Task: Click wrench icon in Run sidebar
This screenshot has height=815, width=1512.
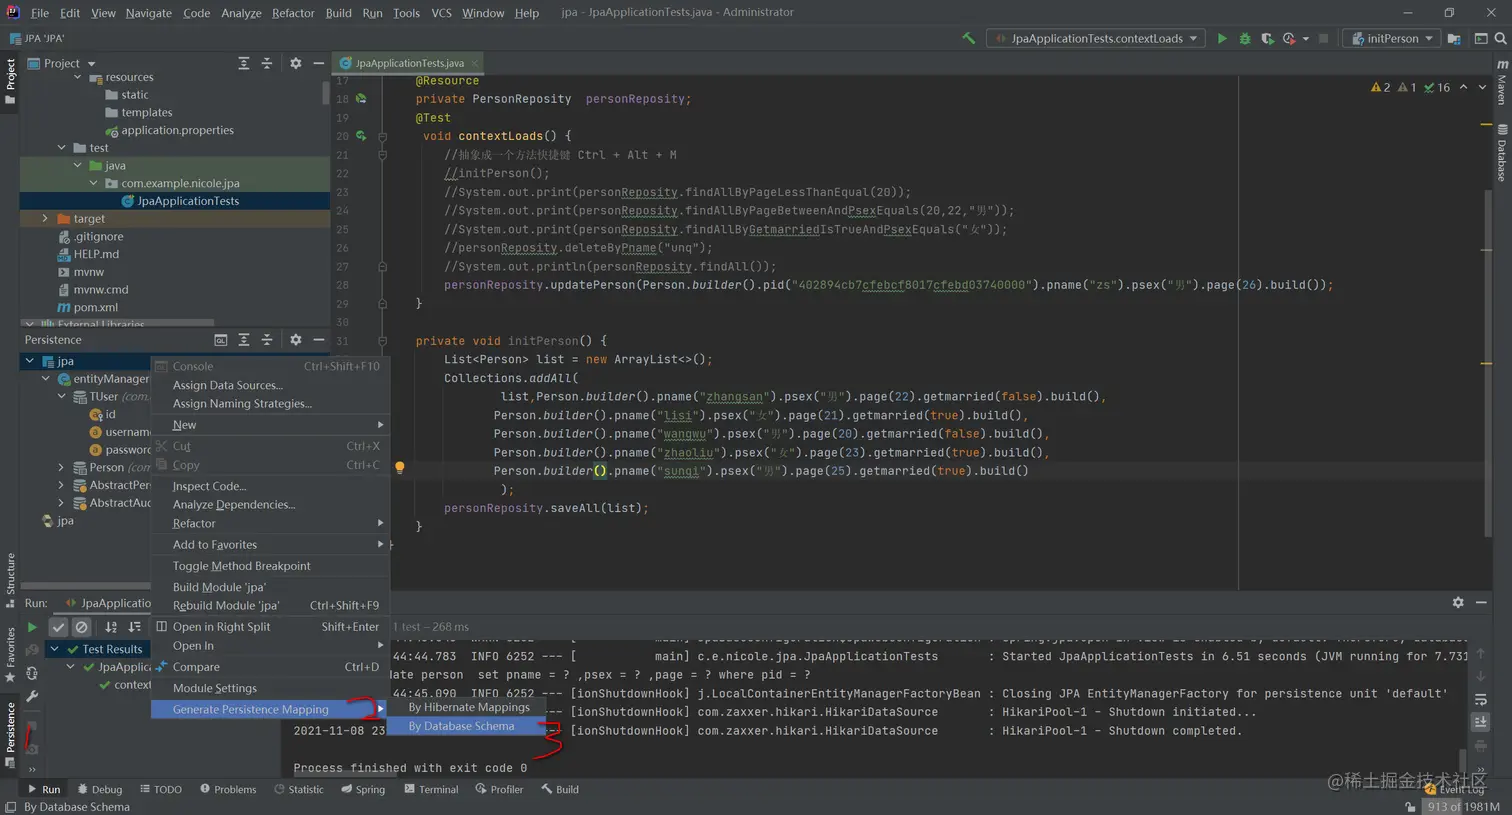Action: coord(31,696)
